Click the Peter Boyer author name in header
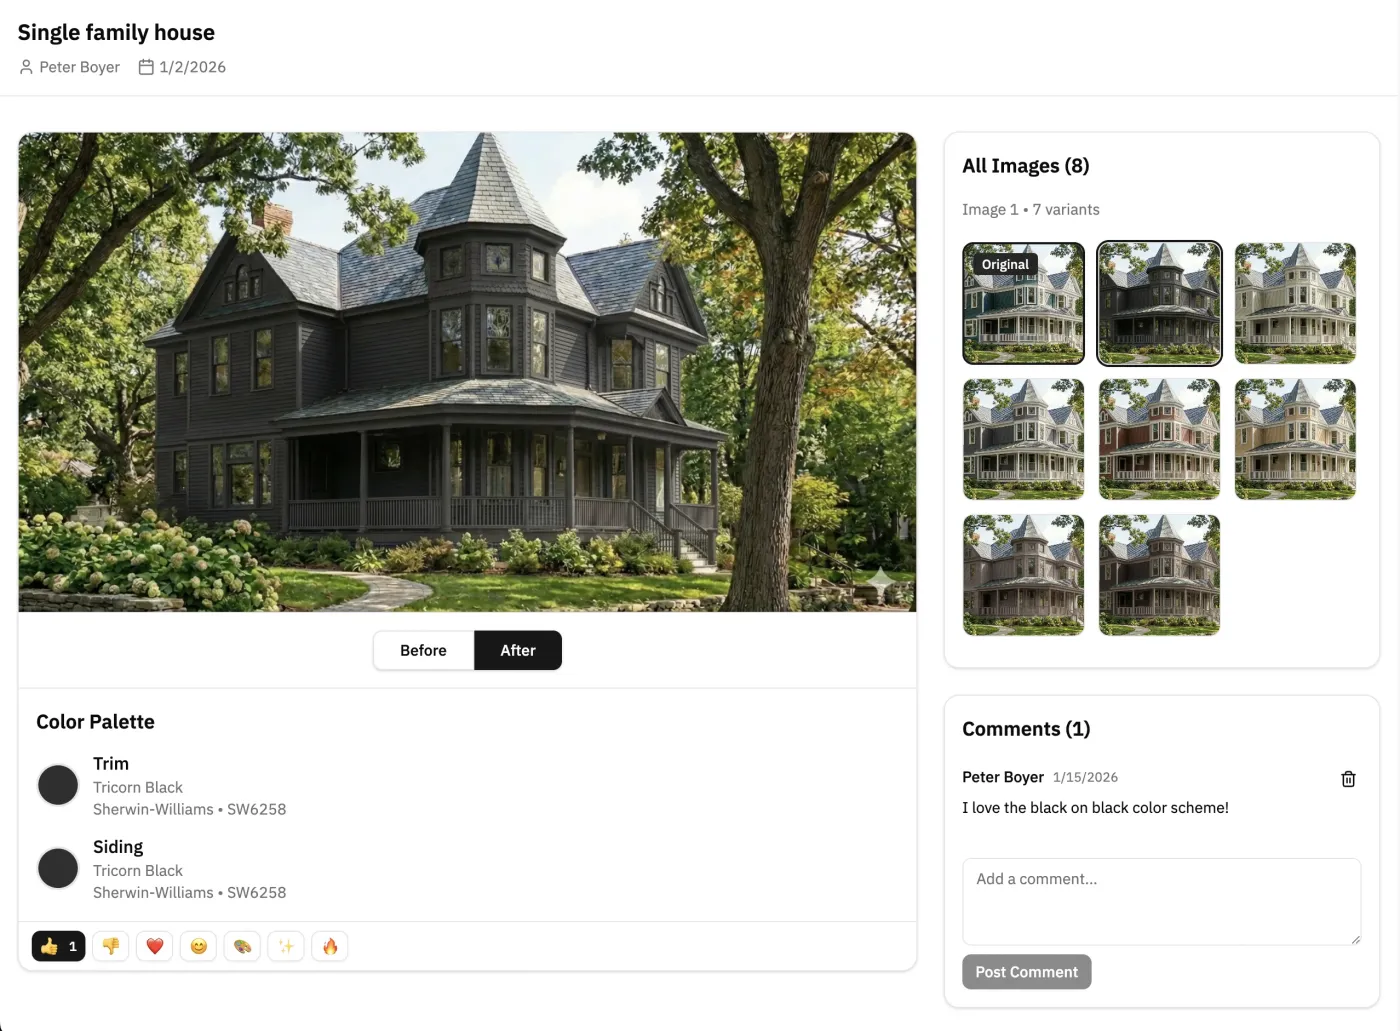 pos(79,67)
